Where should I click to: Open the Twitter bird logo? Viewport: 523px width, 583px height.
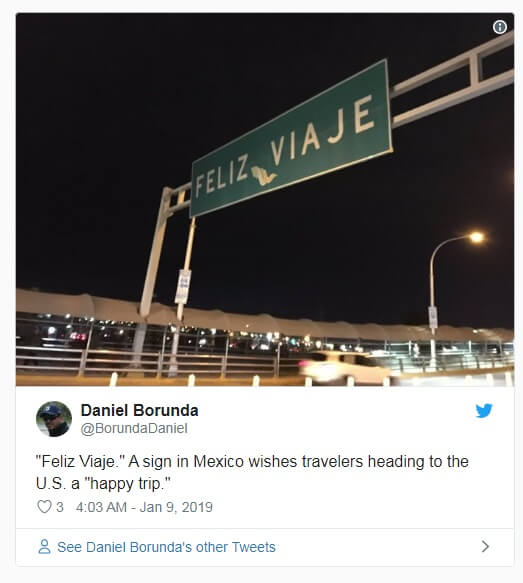484,411
